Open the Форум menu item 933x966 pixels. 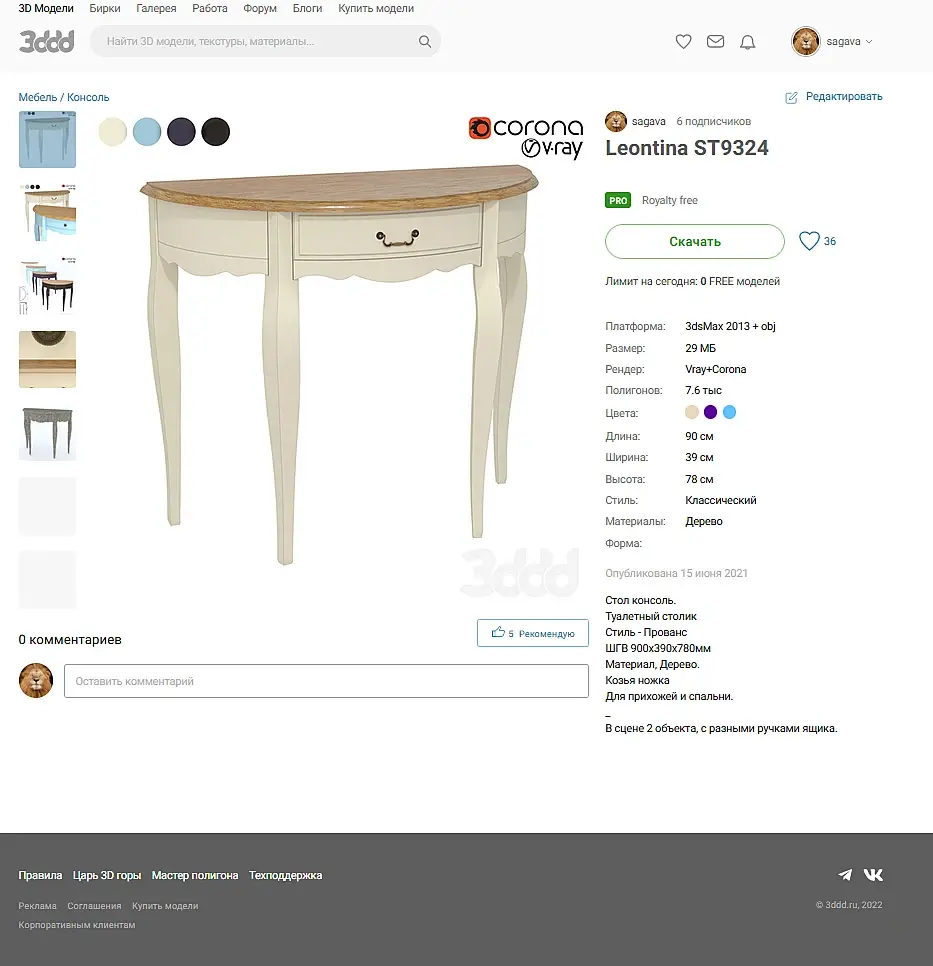(x=259, y=9)
